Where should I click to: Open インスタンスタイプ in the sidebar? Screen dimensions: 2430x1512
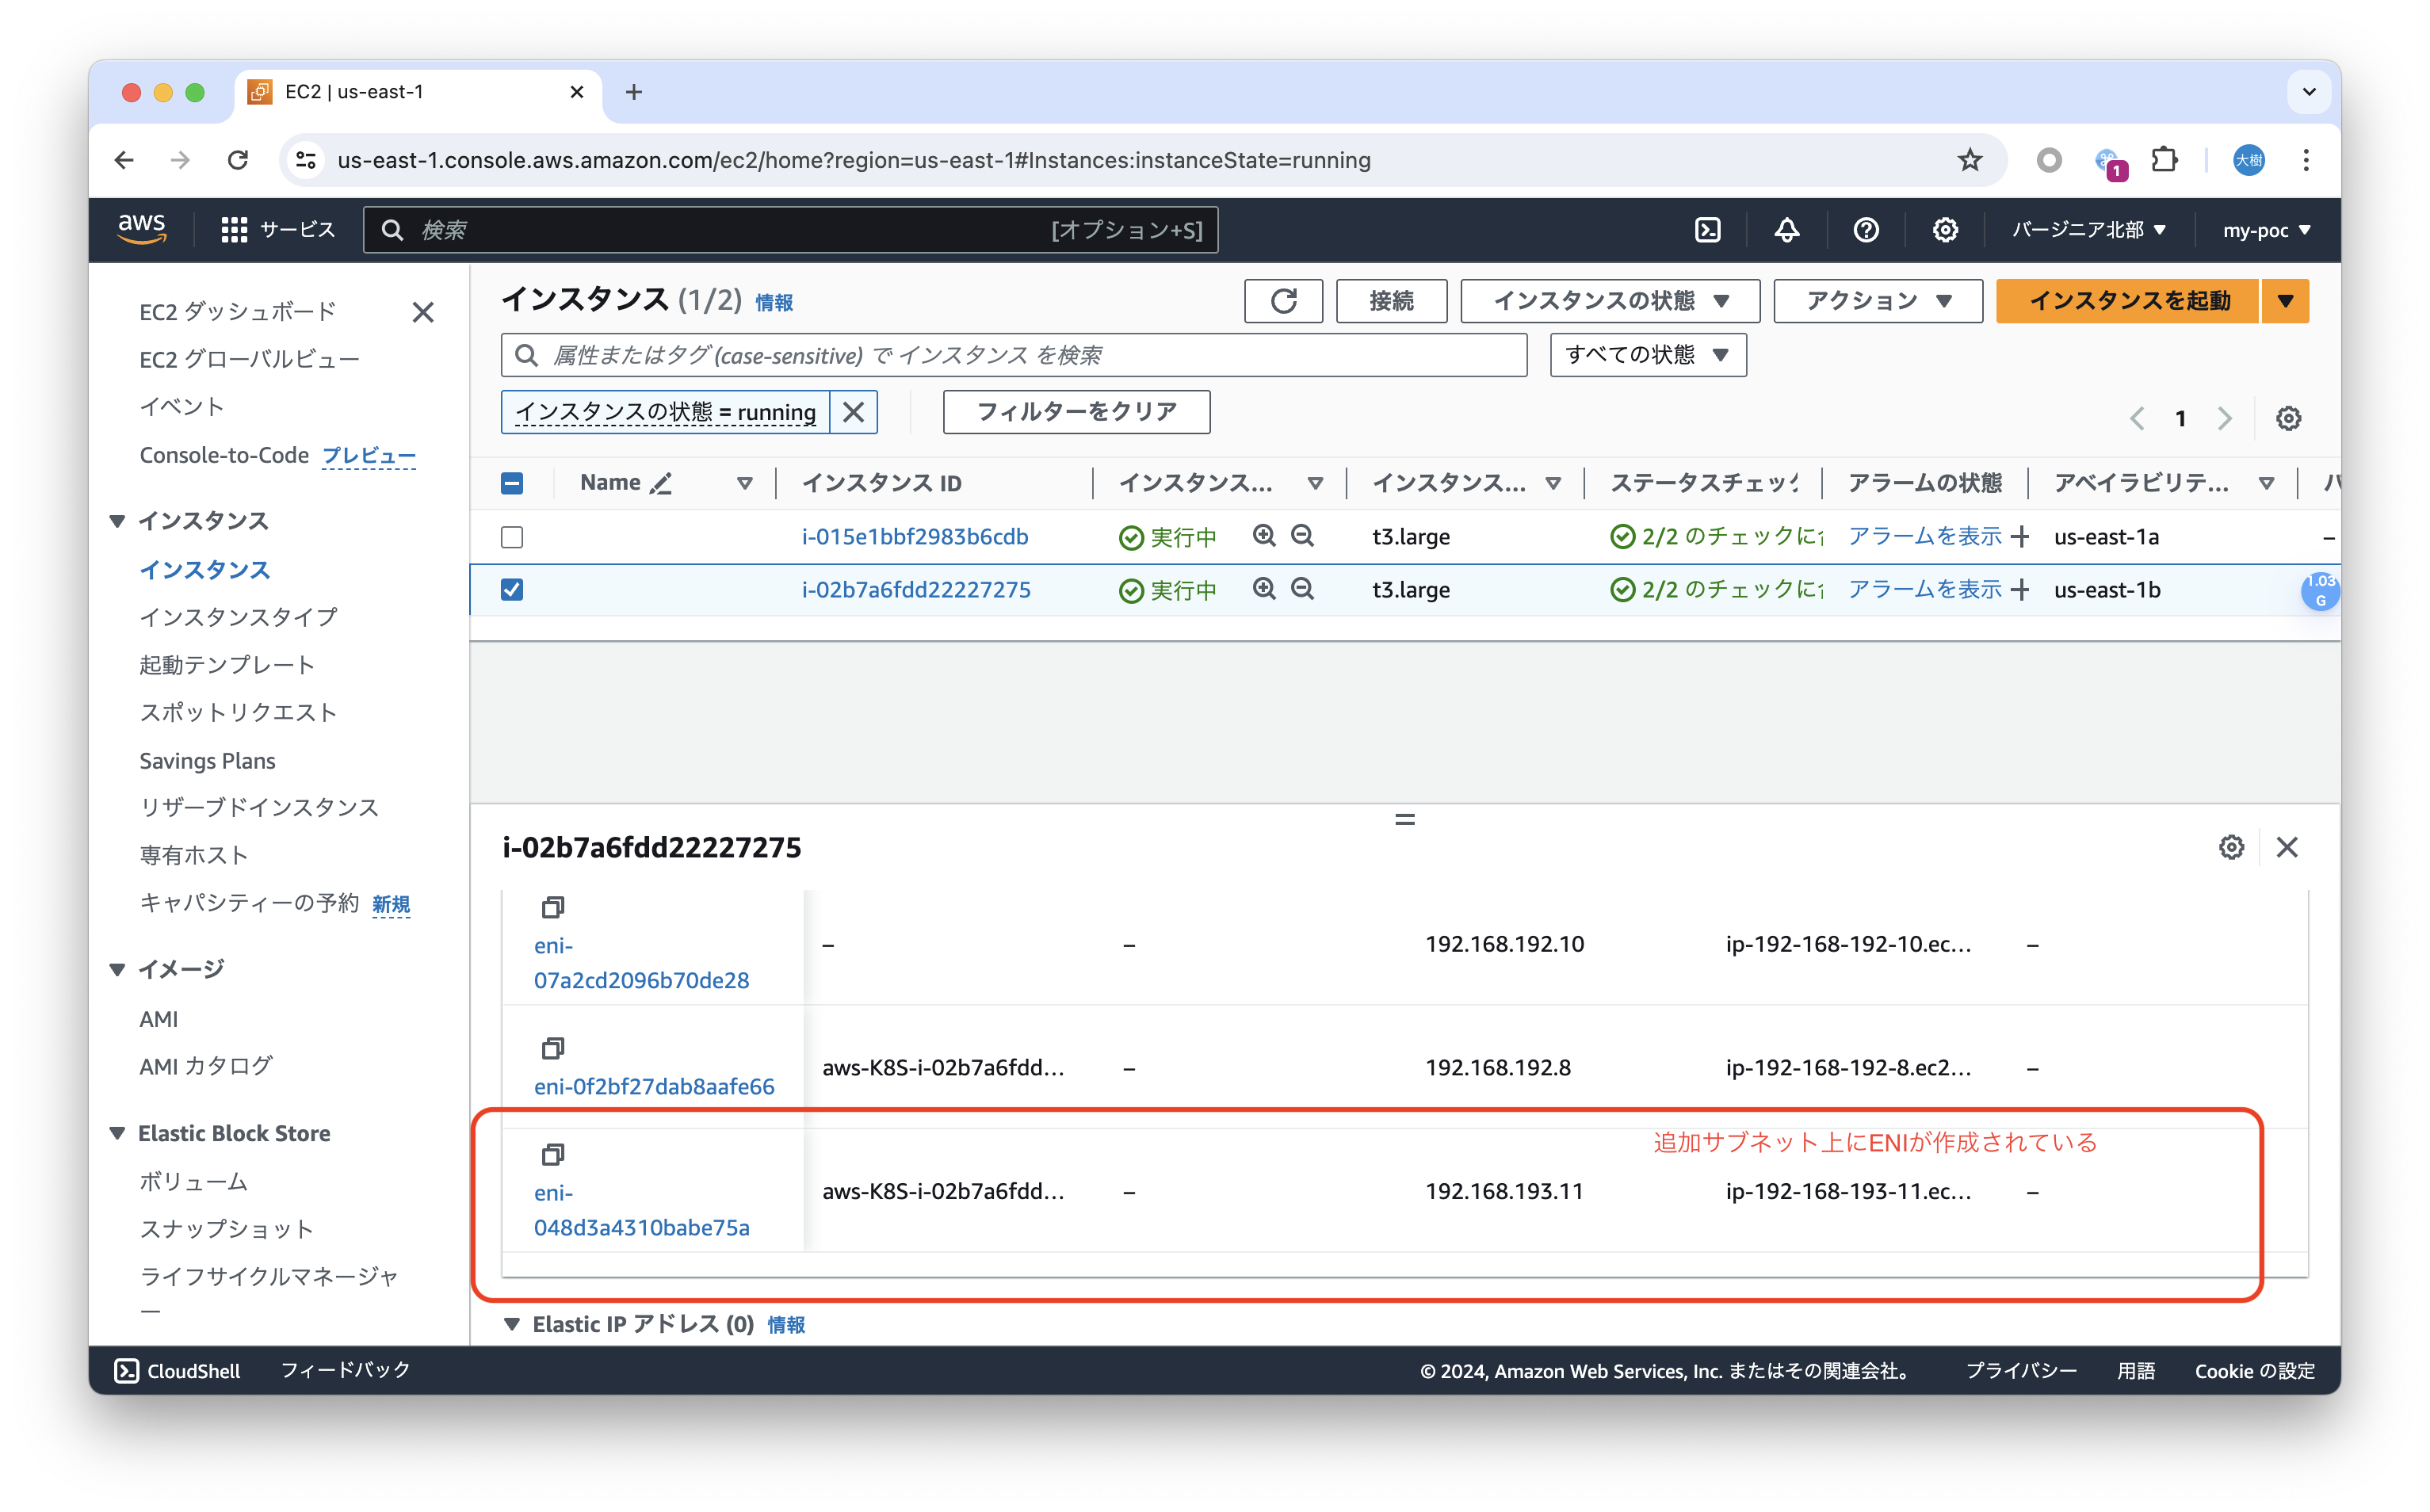(238, 617)
